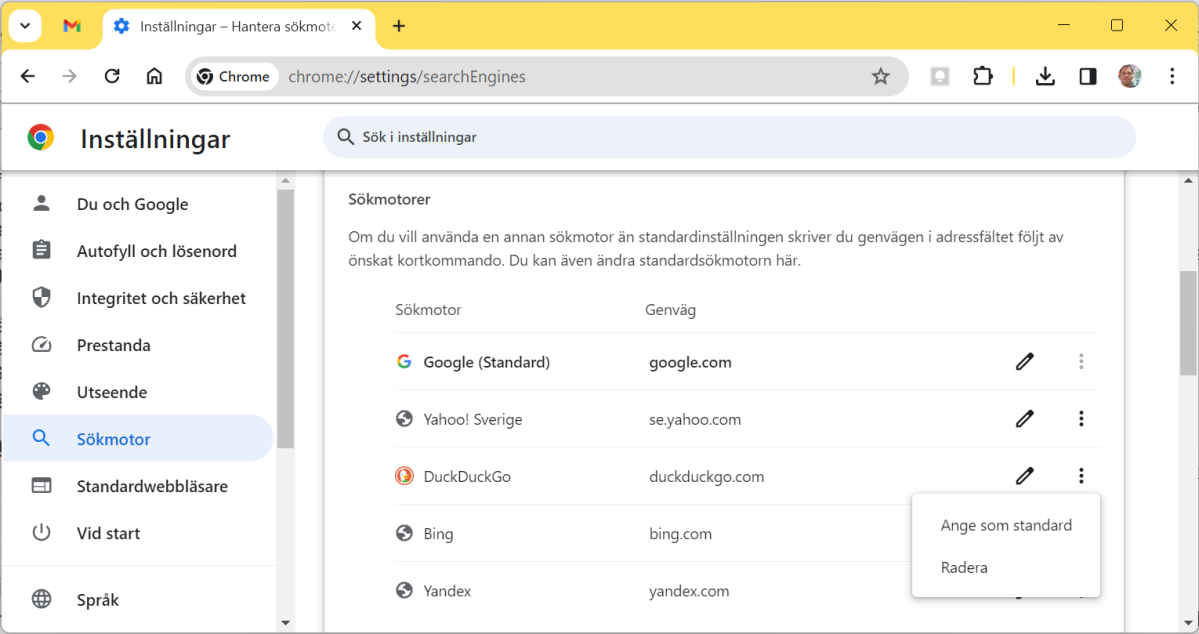The height and width of the screenshot is (634, 1199).
Task: Open the tab search chevron
Action: pos(24,26)
